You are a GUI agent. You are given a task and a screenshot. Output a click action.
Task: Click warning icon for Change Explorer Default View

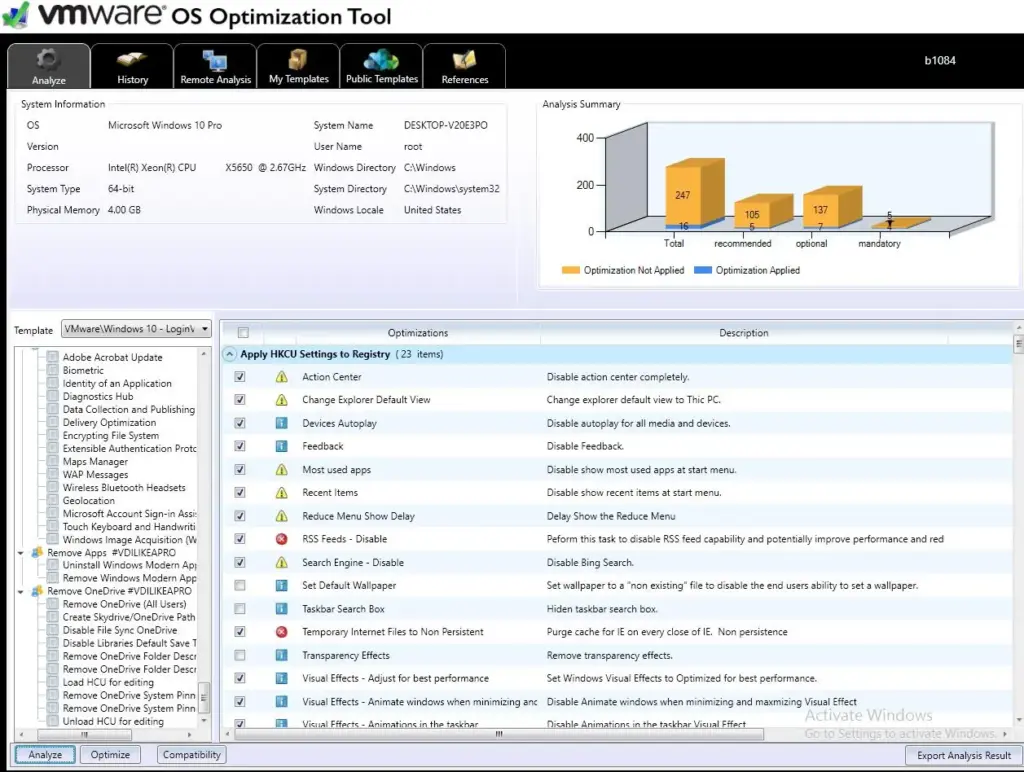[x=281, y=400]
